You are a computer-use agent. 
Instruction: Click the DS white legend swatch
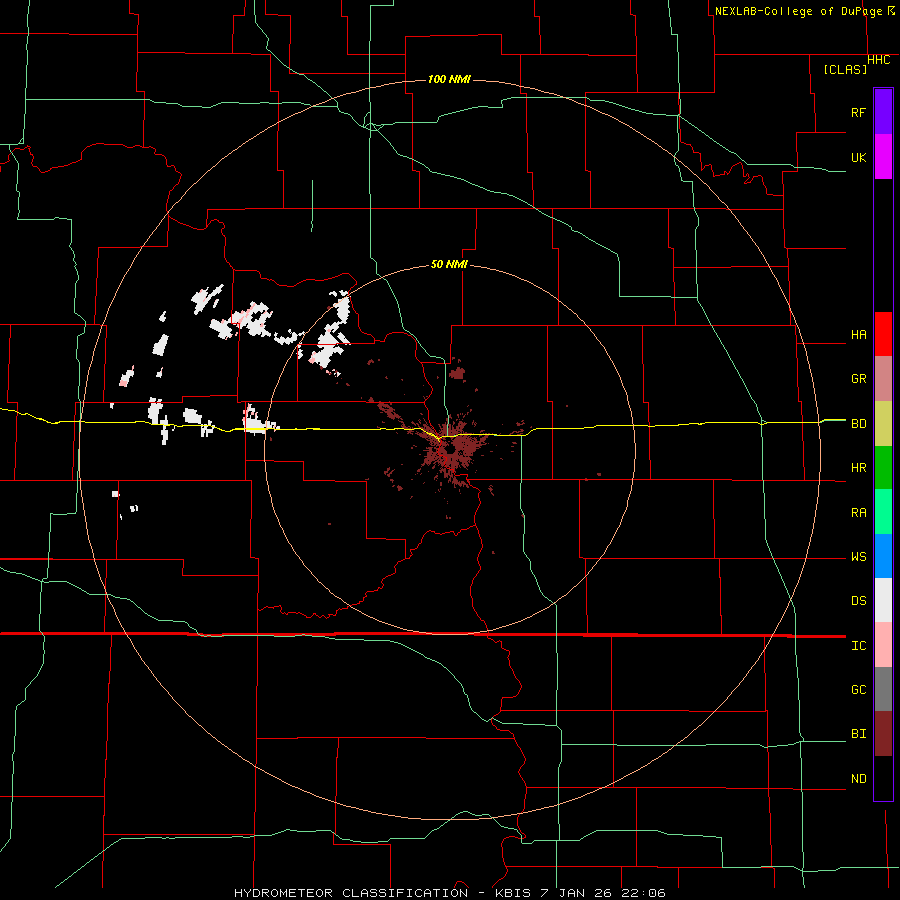point(883,600)
